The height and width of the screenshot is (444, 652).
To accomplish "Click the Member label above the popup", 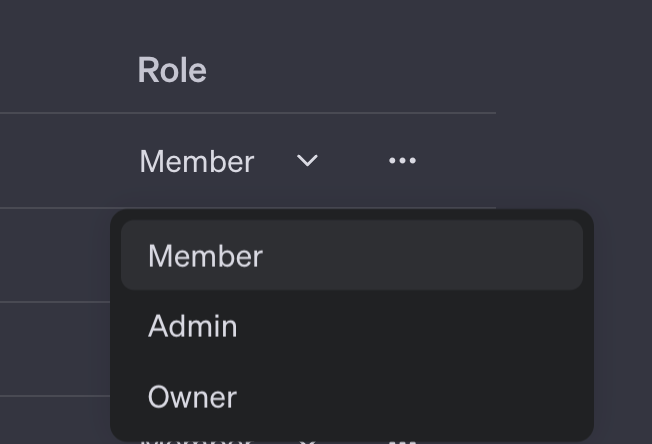I will click(196, 161).
